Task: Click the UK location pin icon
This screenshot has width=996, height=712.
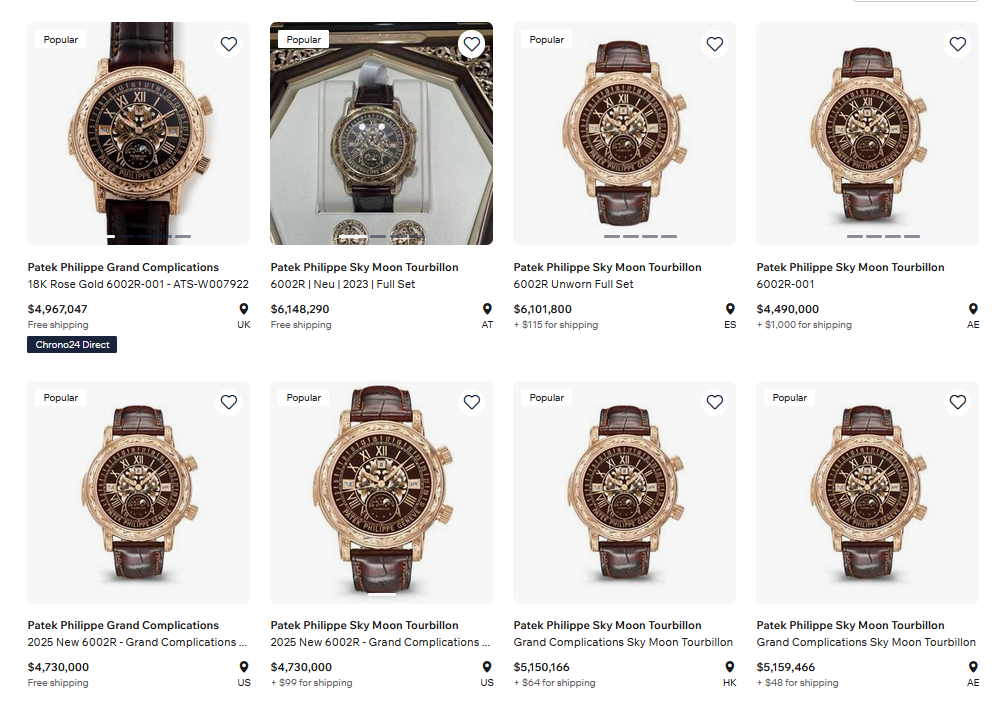Action: pyautogui.click(x=244, y=309)
